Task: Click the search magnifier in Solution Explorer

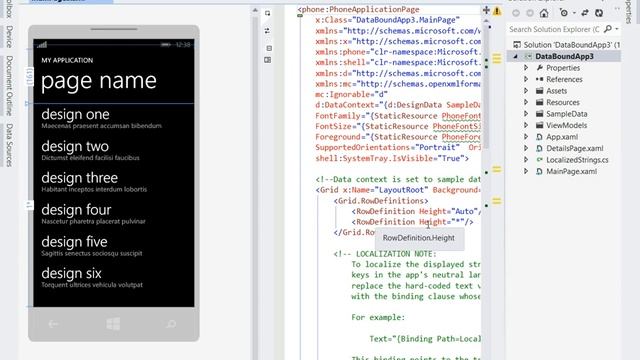Action: click(608, 29)
